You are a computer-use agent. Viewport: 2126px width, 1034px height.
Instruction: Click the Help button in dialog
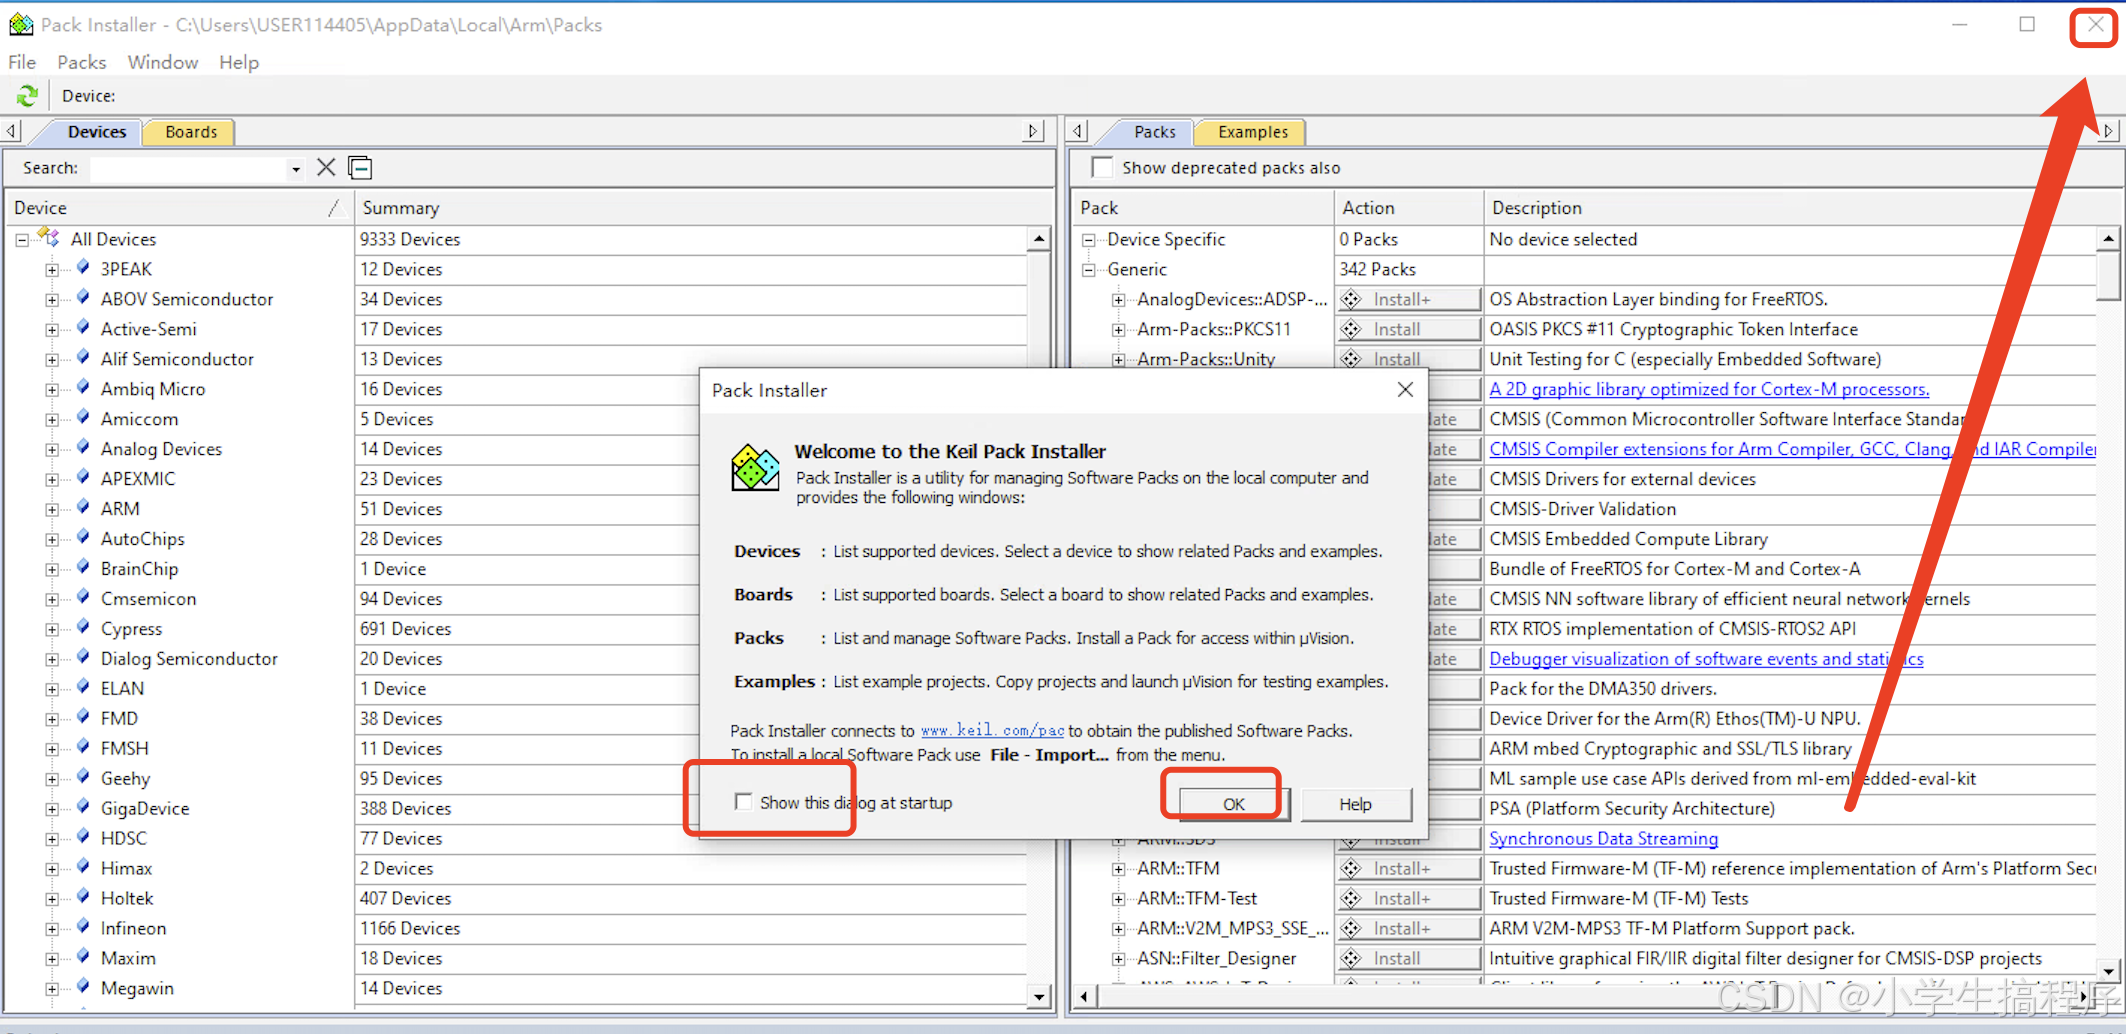[x=1355, y=804]
